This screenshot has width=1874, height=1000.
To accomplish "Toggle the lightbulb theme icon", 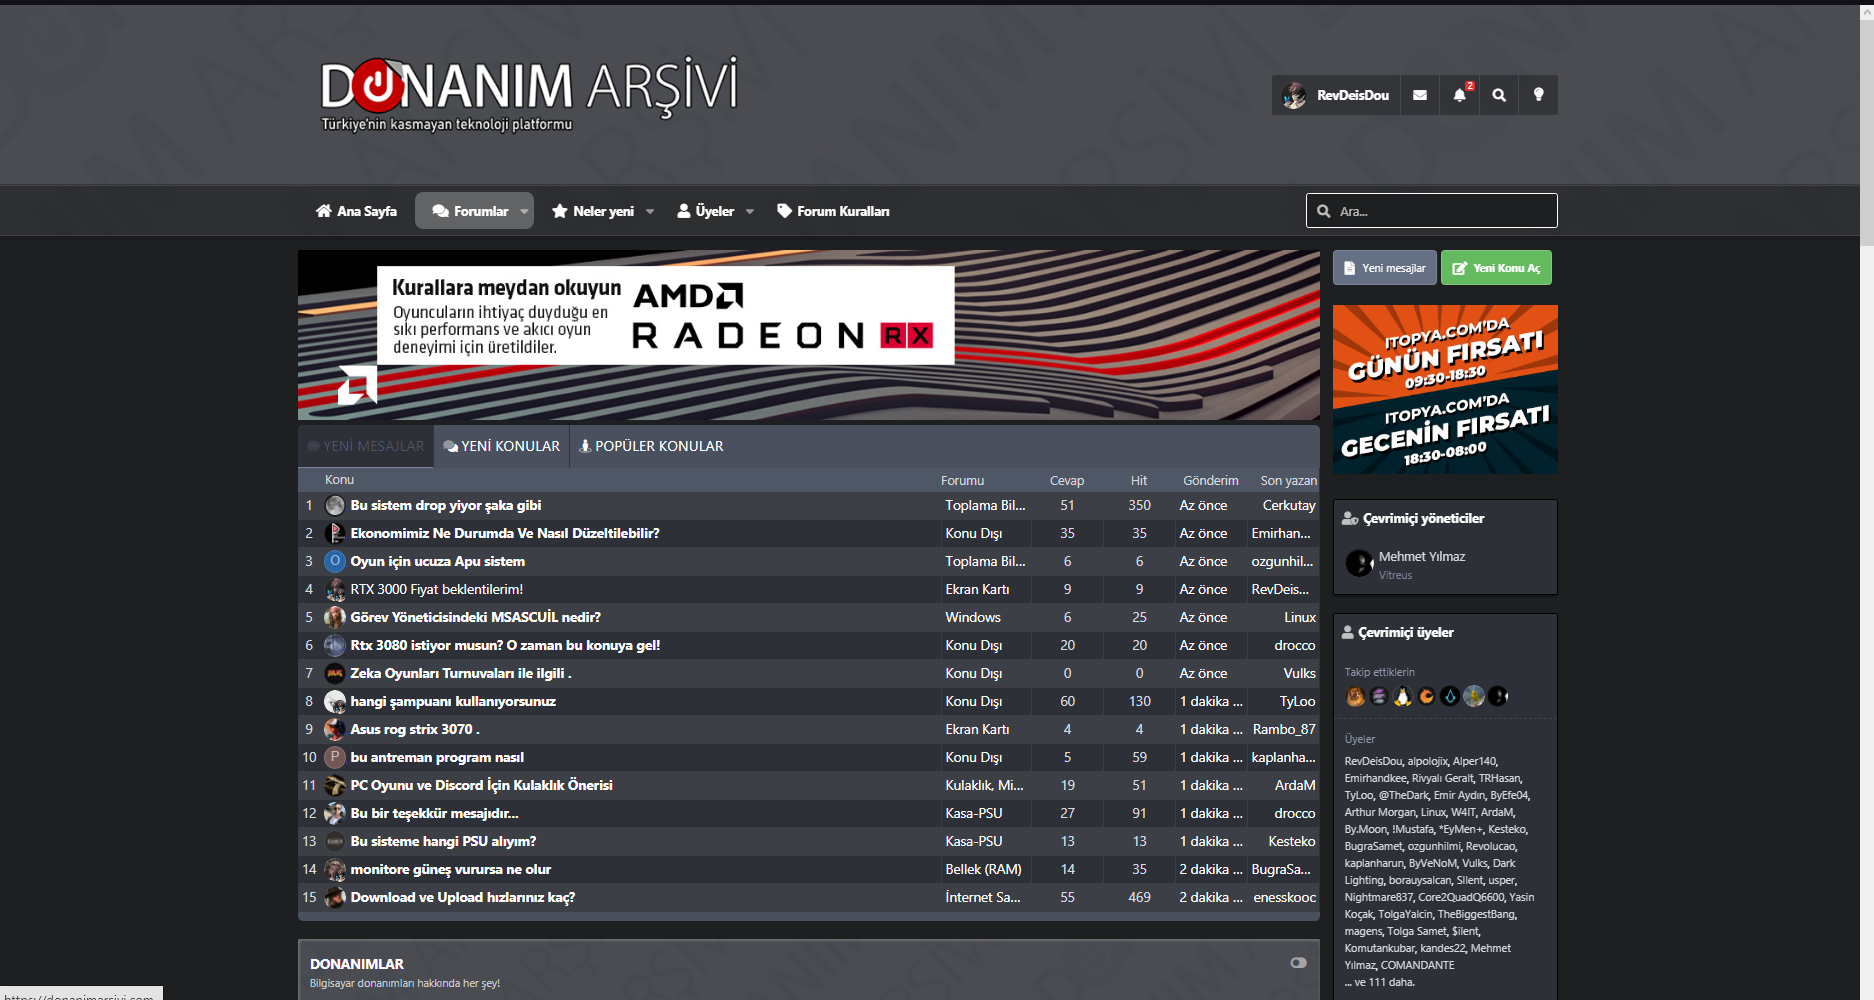I will coord(1539,95).
